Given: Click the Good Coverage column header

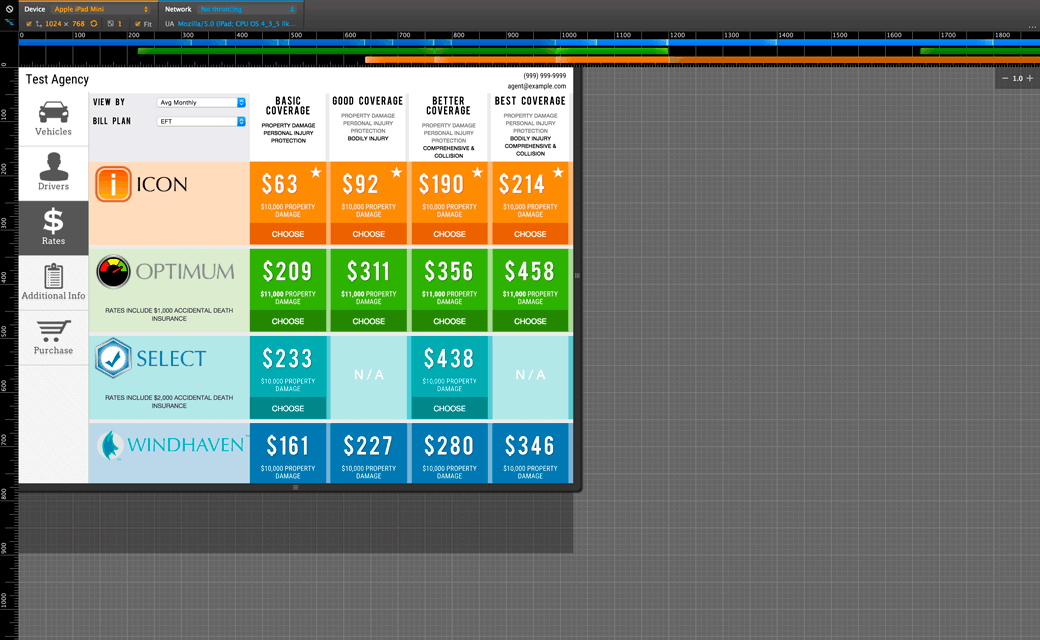Looking at the screenshot, I should (x=367, y=101).
